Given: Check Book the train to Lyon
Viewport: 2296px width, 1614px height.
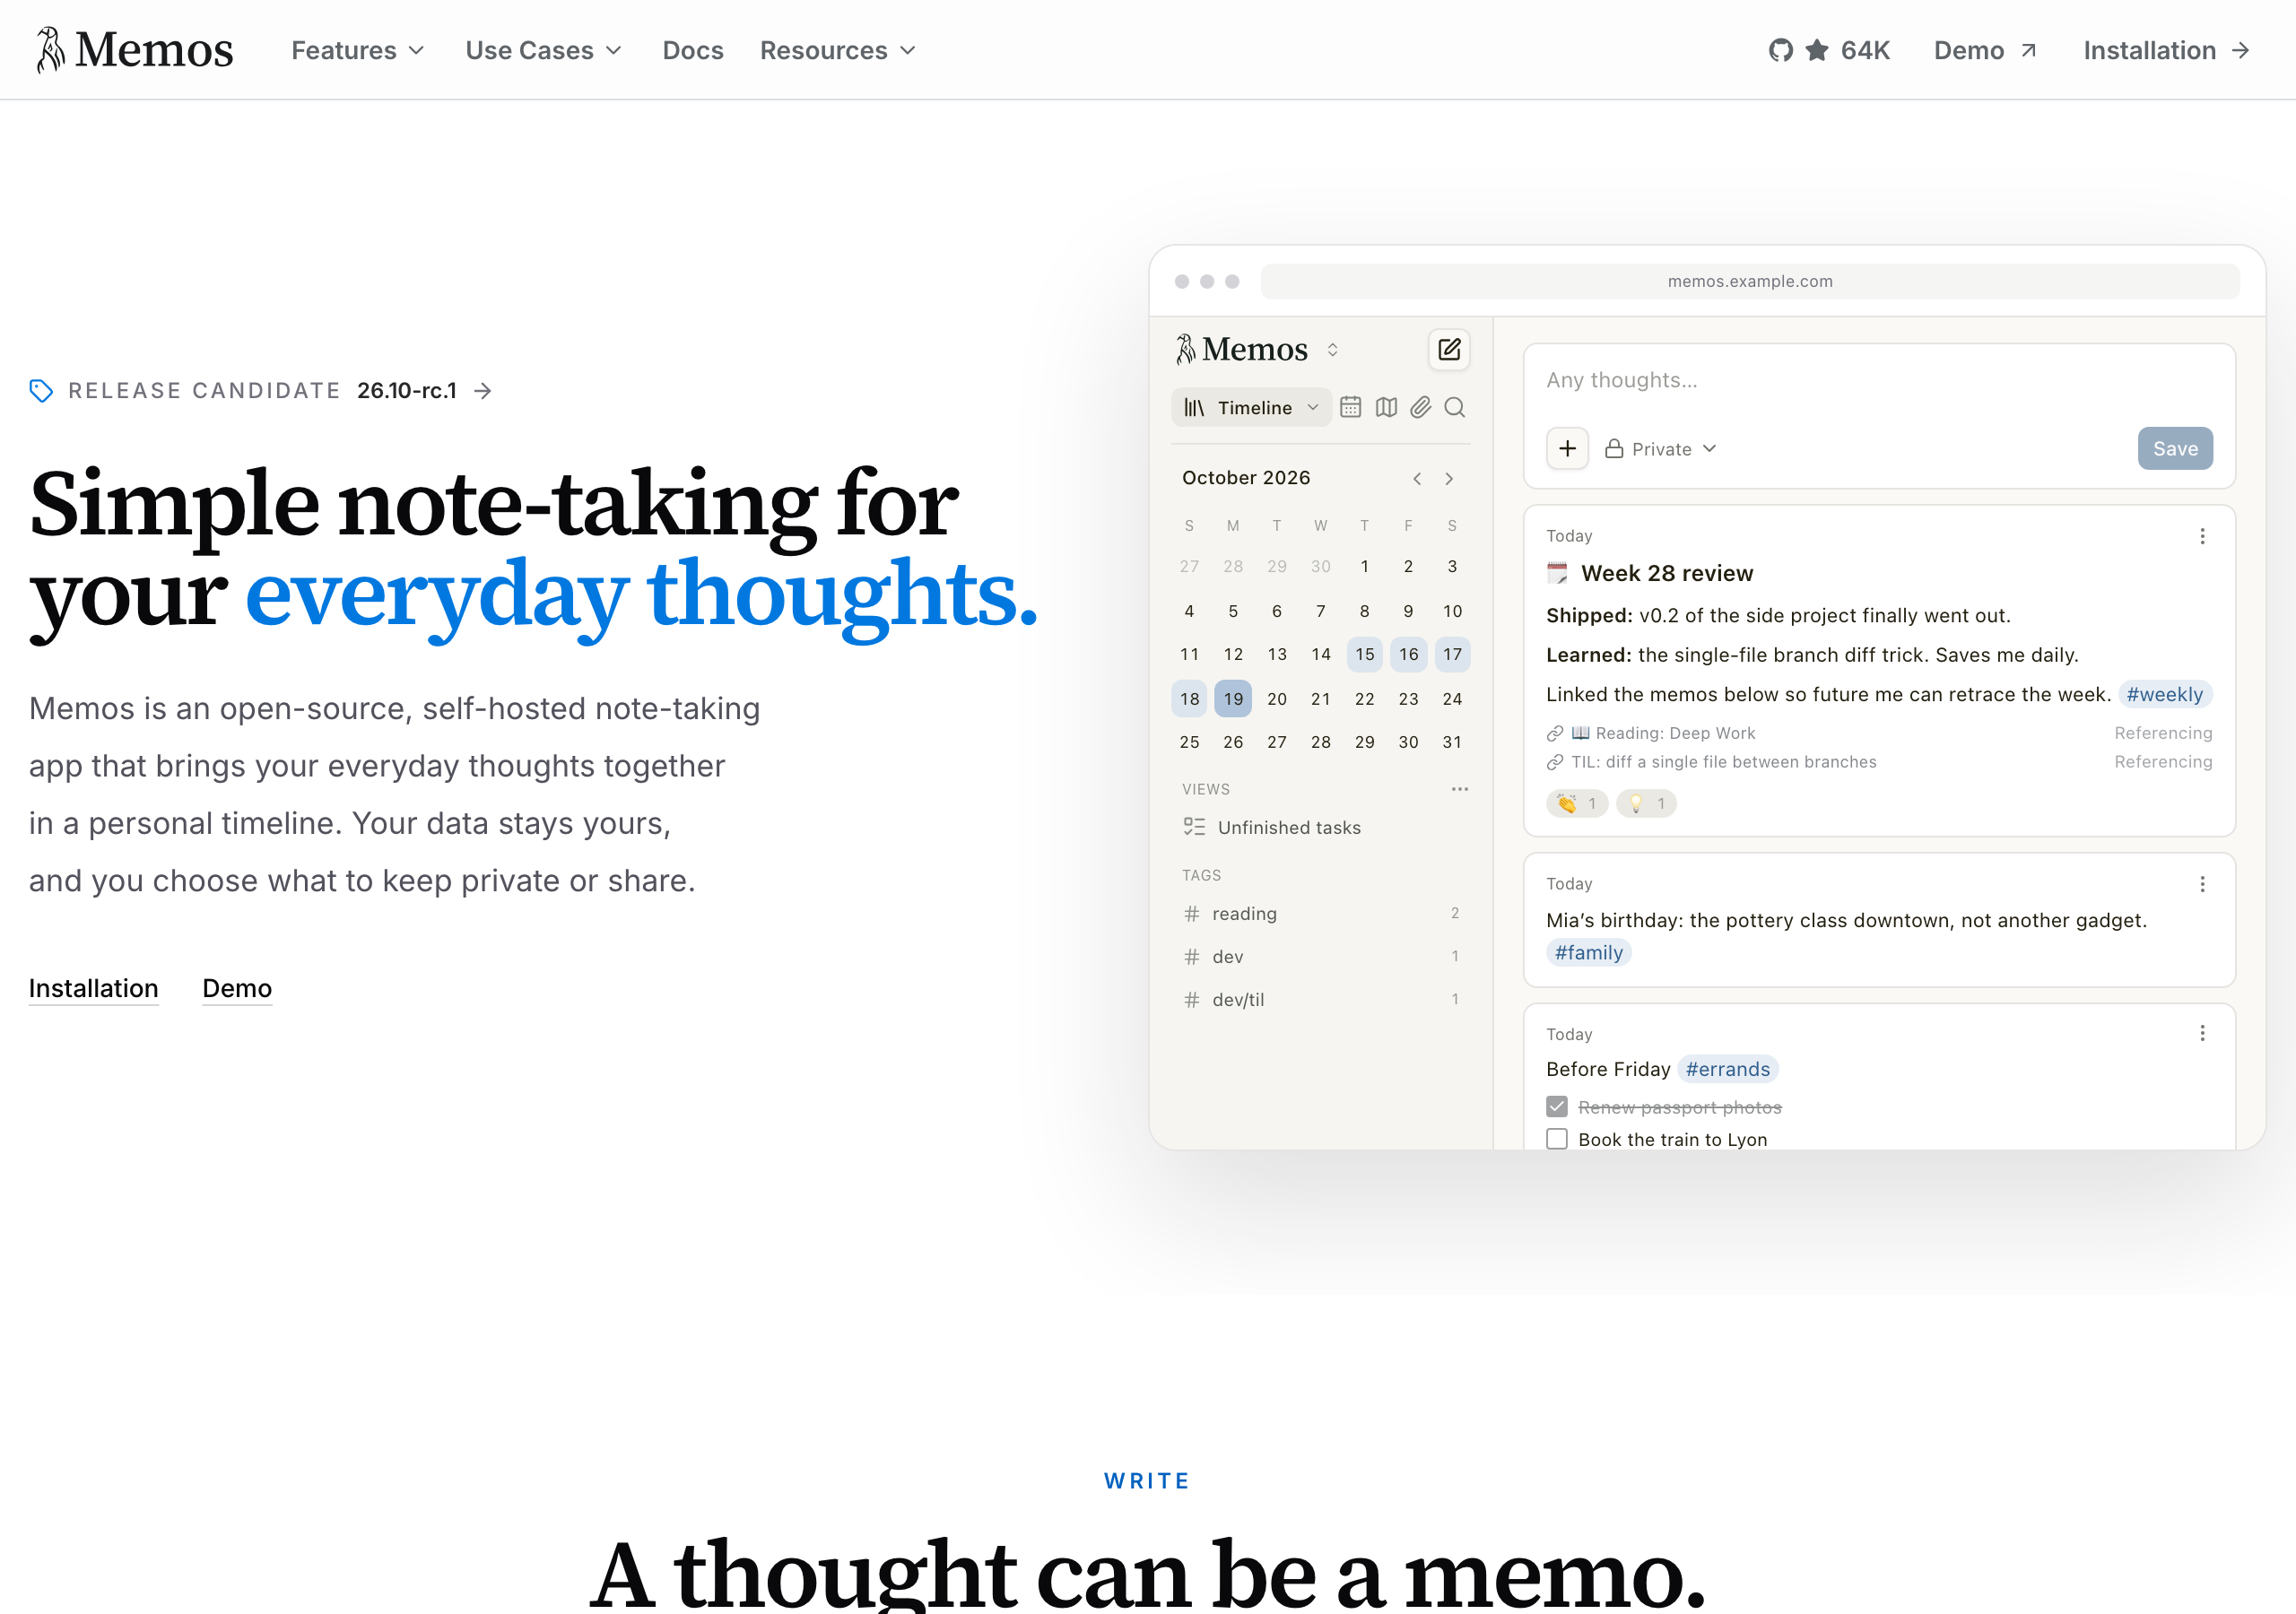Looking at the screenshot, I should click(x=1557, y=1139).
